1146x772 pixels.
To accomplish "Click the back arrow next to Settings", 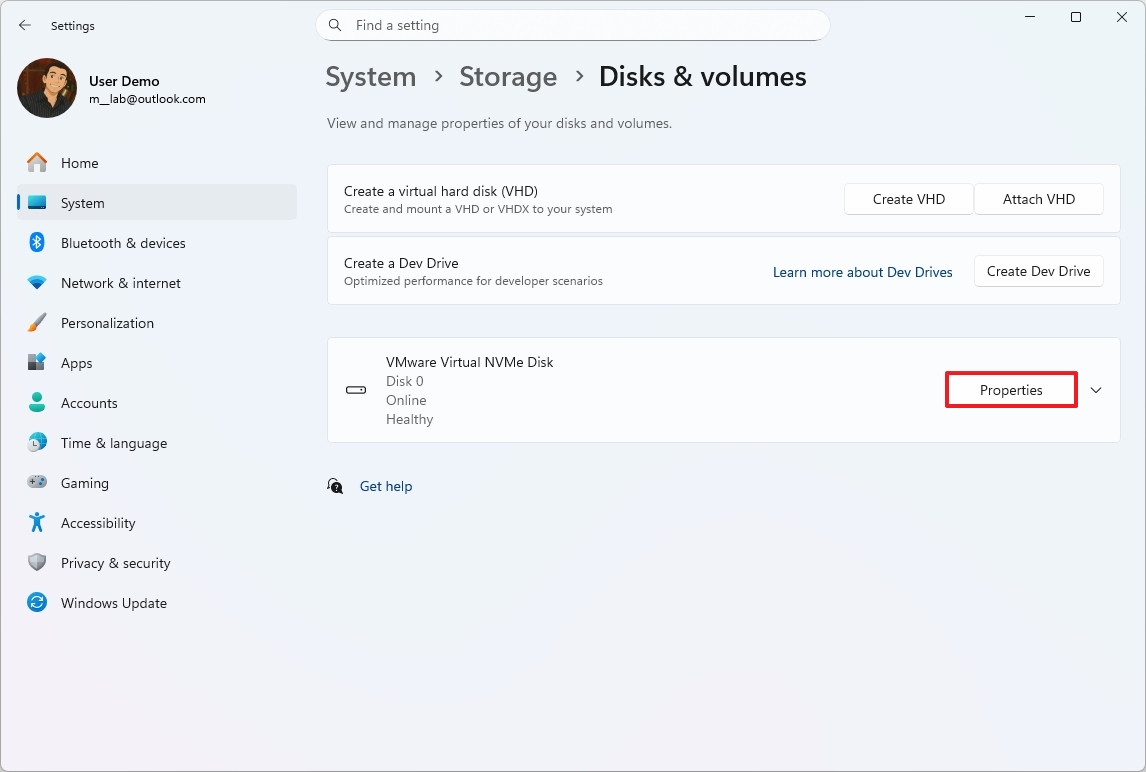I will tap(24, 25).
